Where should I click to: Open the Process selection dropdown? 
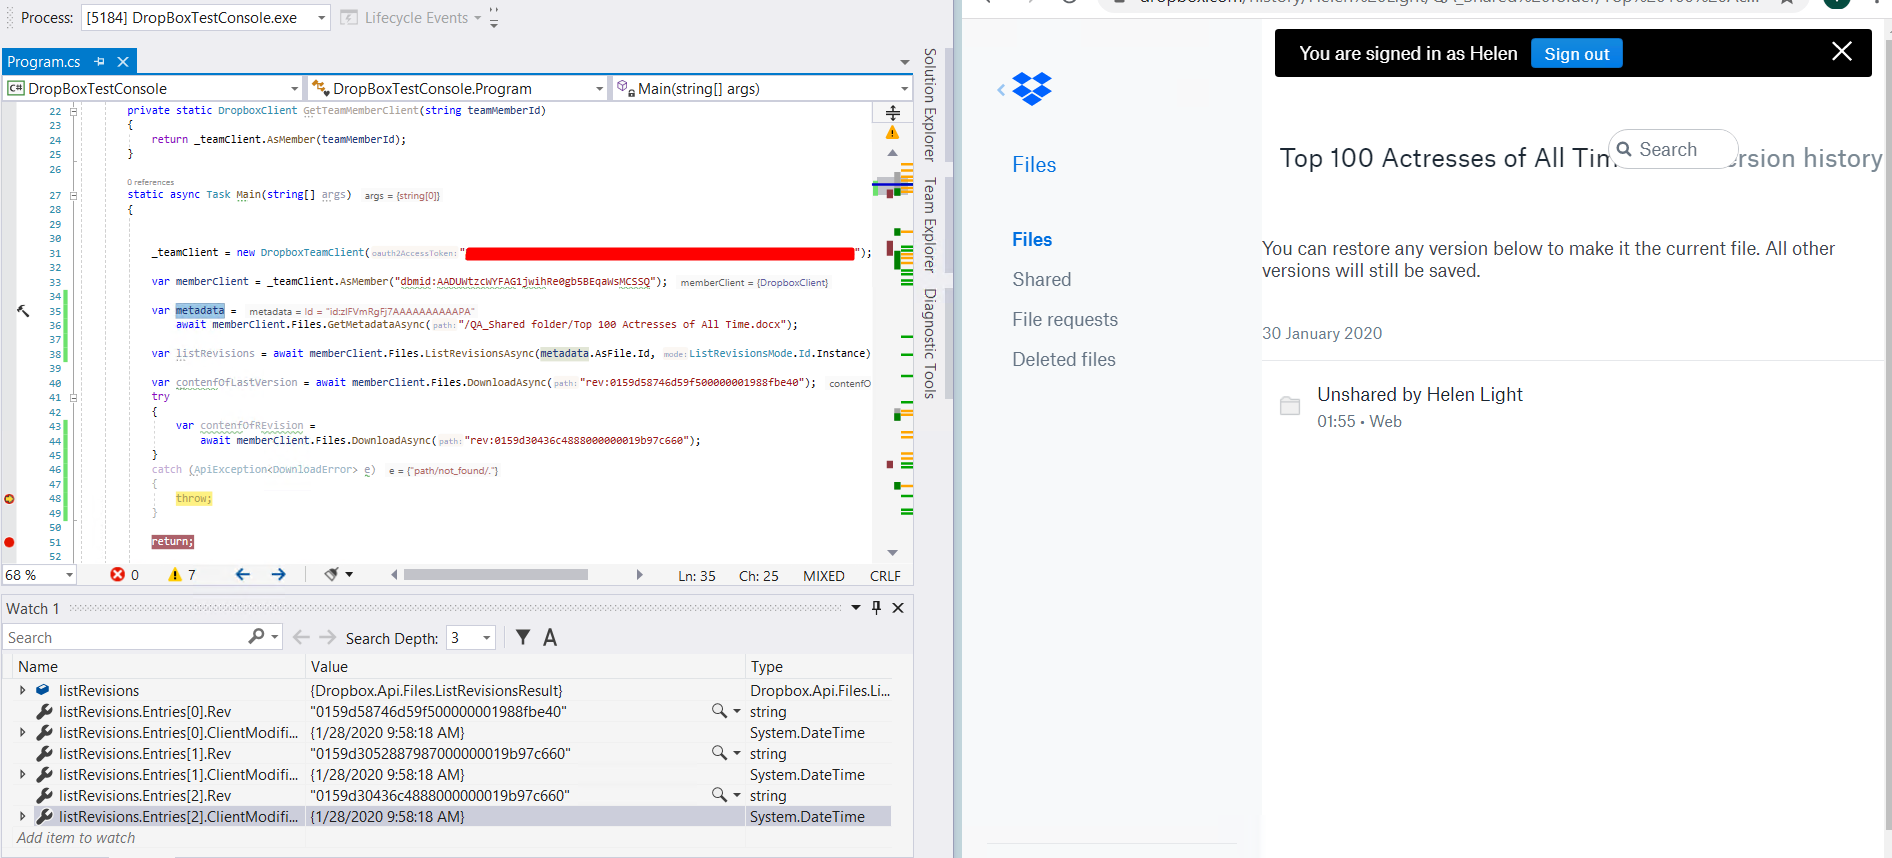coord(321,18)
